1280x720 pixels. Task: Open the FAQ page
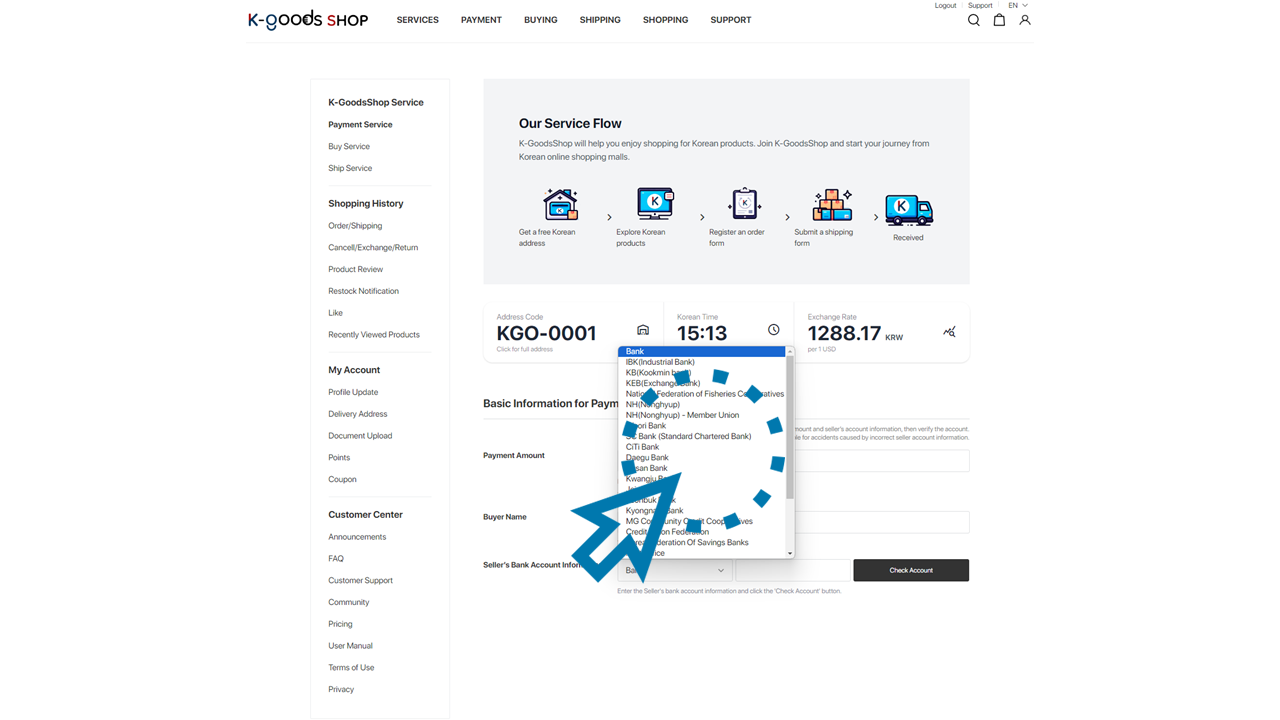336,559
